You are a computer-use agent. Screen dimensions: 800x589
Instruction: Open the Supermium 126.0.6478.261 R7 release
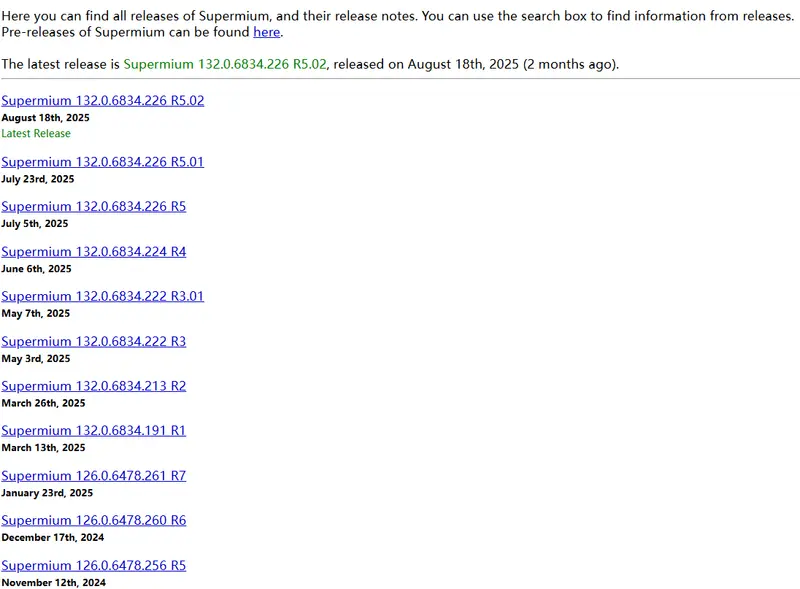[93, 476]
